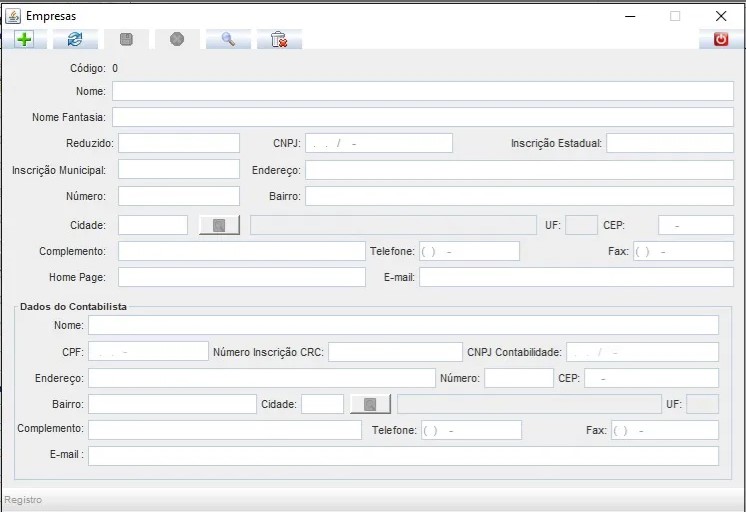Click the accountant CPF field
This screenshot has width=746, height=512.
tap(148, 352)
